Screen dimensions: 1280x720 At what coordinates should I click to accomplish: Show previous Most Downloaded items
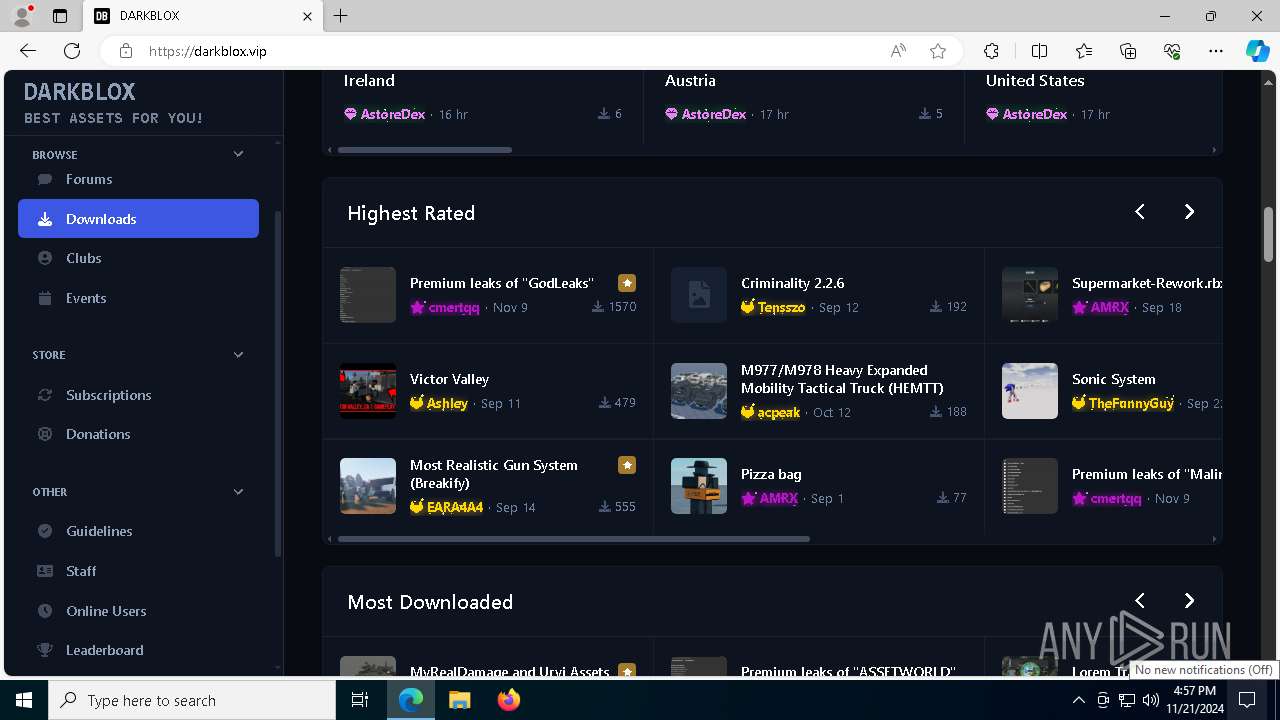click(1140, 600)
